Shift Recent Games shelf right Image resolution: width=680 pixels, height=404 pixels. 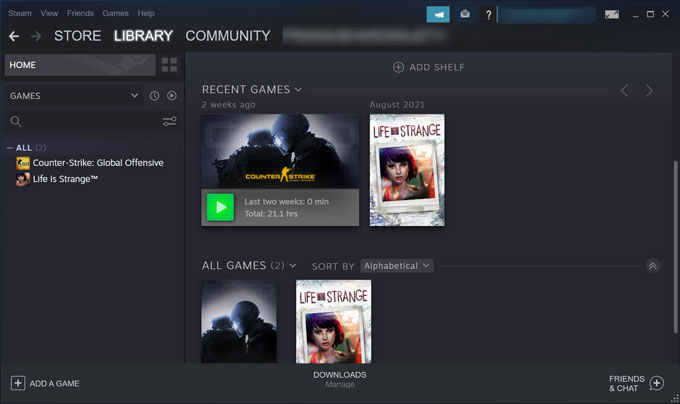tap(649, 91)
